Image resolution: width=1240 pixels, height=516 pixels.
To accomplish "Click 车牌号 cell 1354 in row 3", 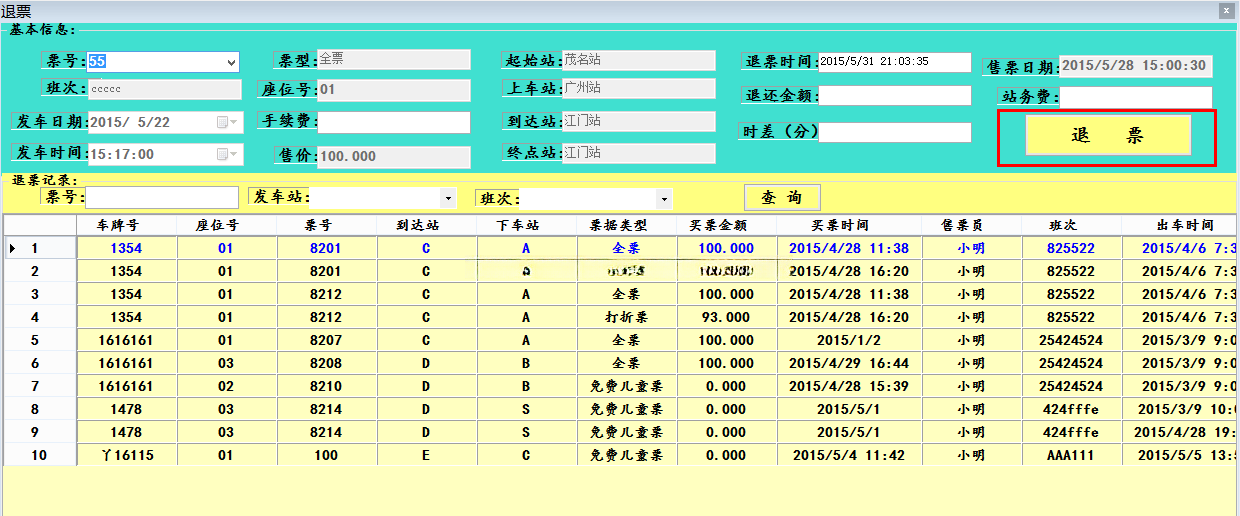I will point(127,294).
